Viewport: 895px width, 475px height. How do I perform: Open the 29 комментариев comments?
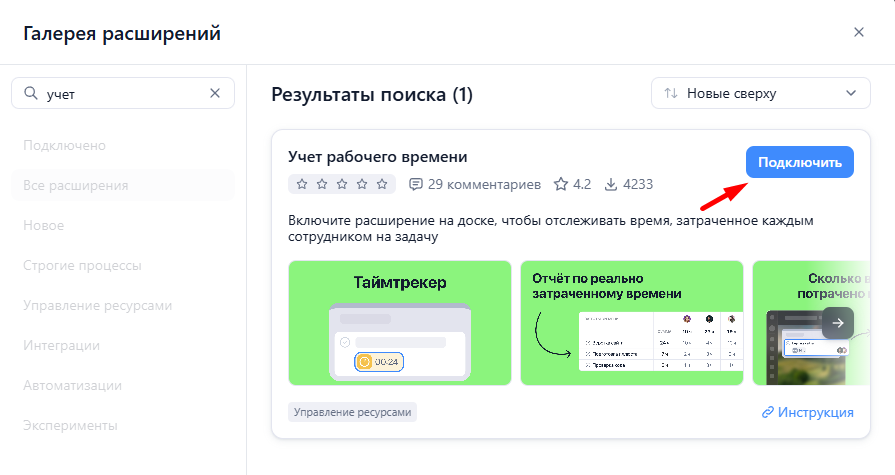[x=475, y=185]
